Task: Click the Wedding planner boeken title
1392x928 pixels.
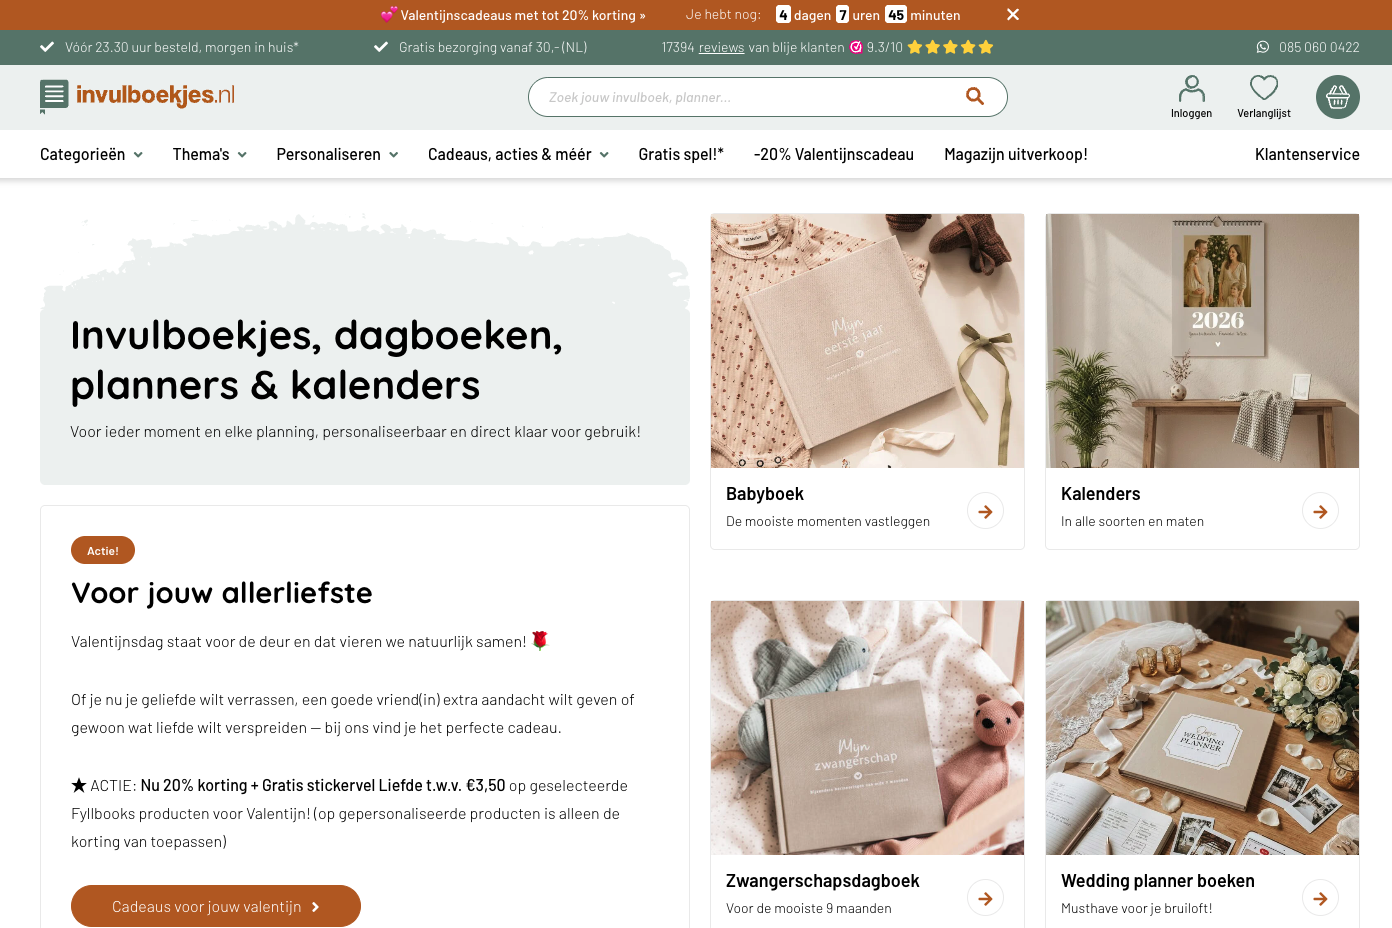Action: coord(1157,881)
